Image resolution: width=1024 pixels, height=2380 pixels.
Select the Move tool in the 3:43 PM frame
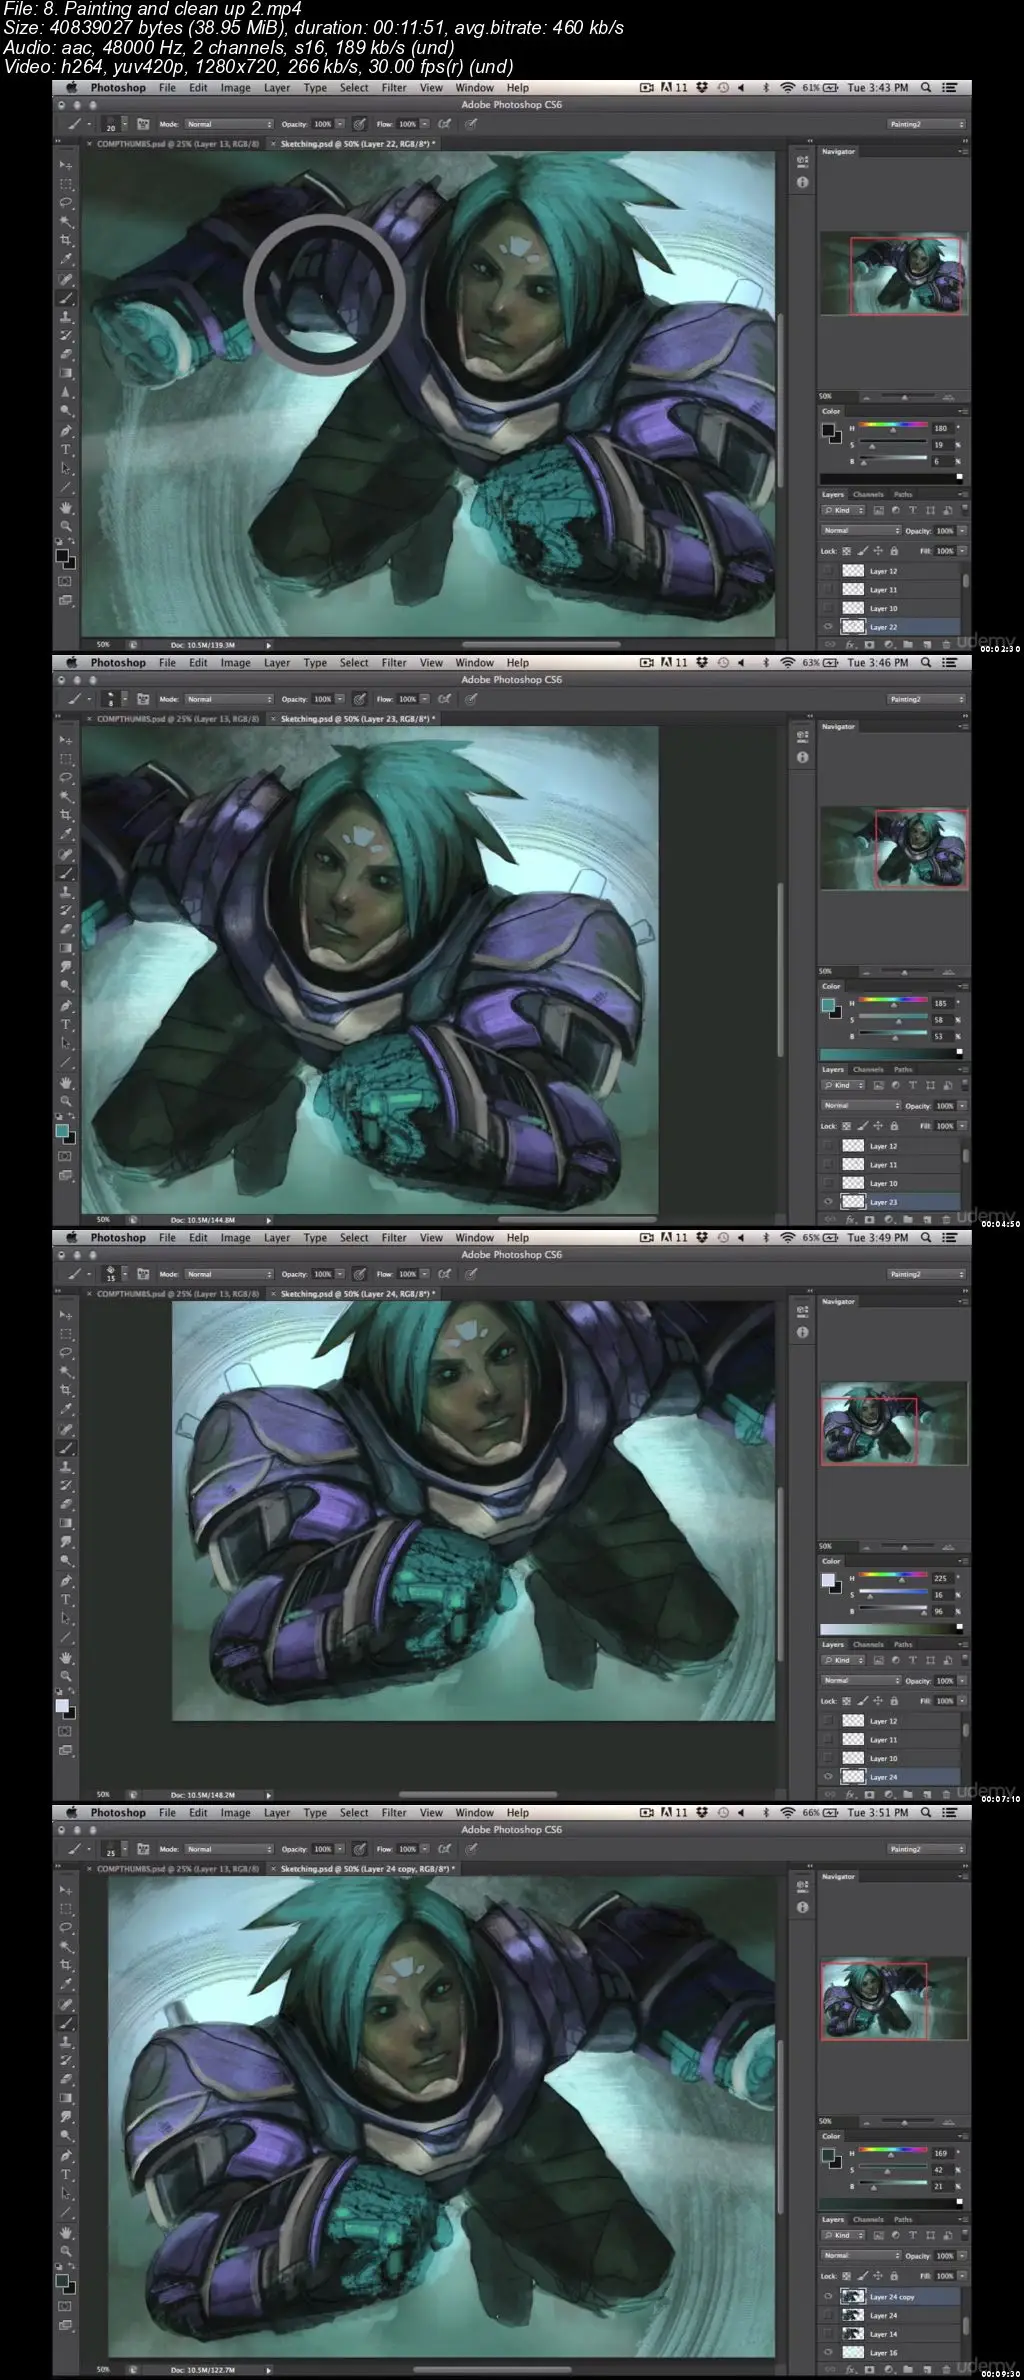66,165
